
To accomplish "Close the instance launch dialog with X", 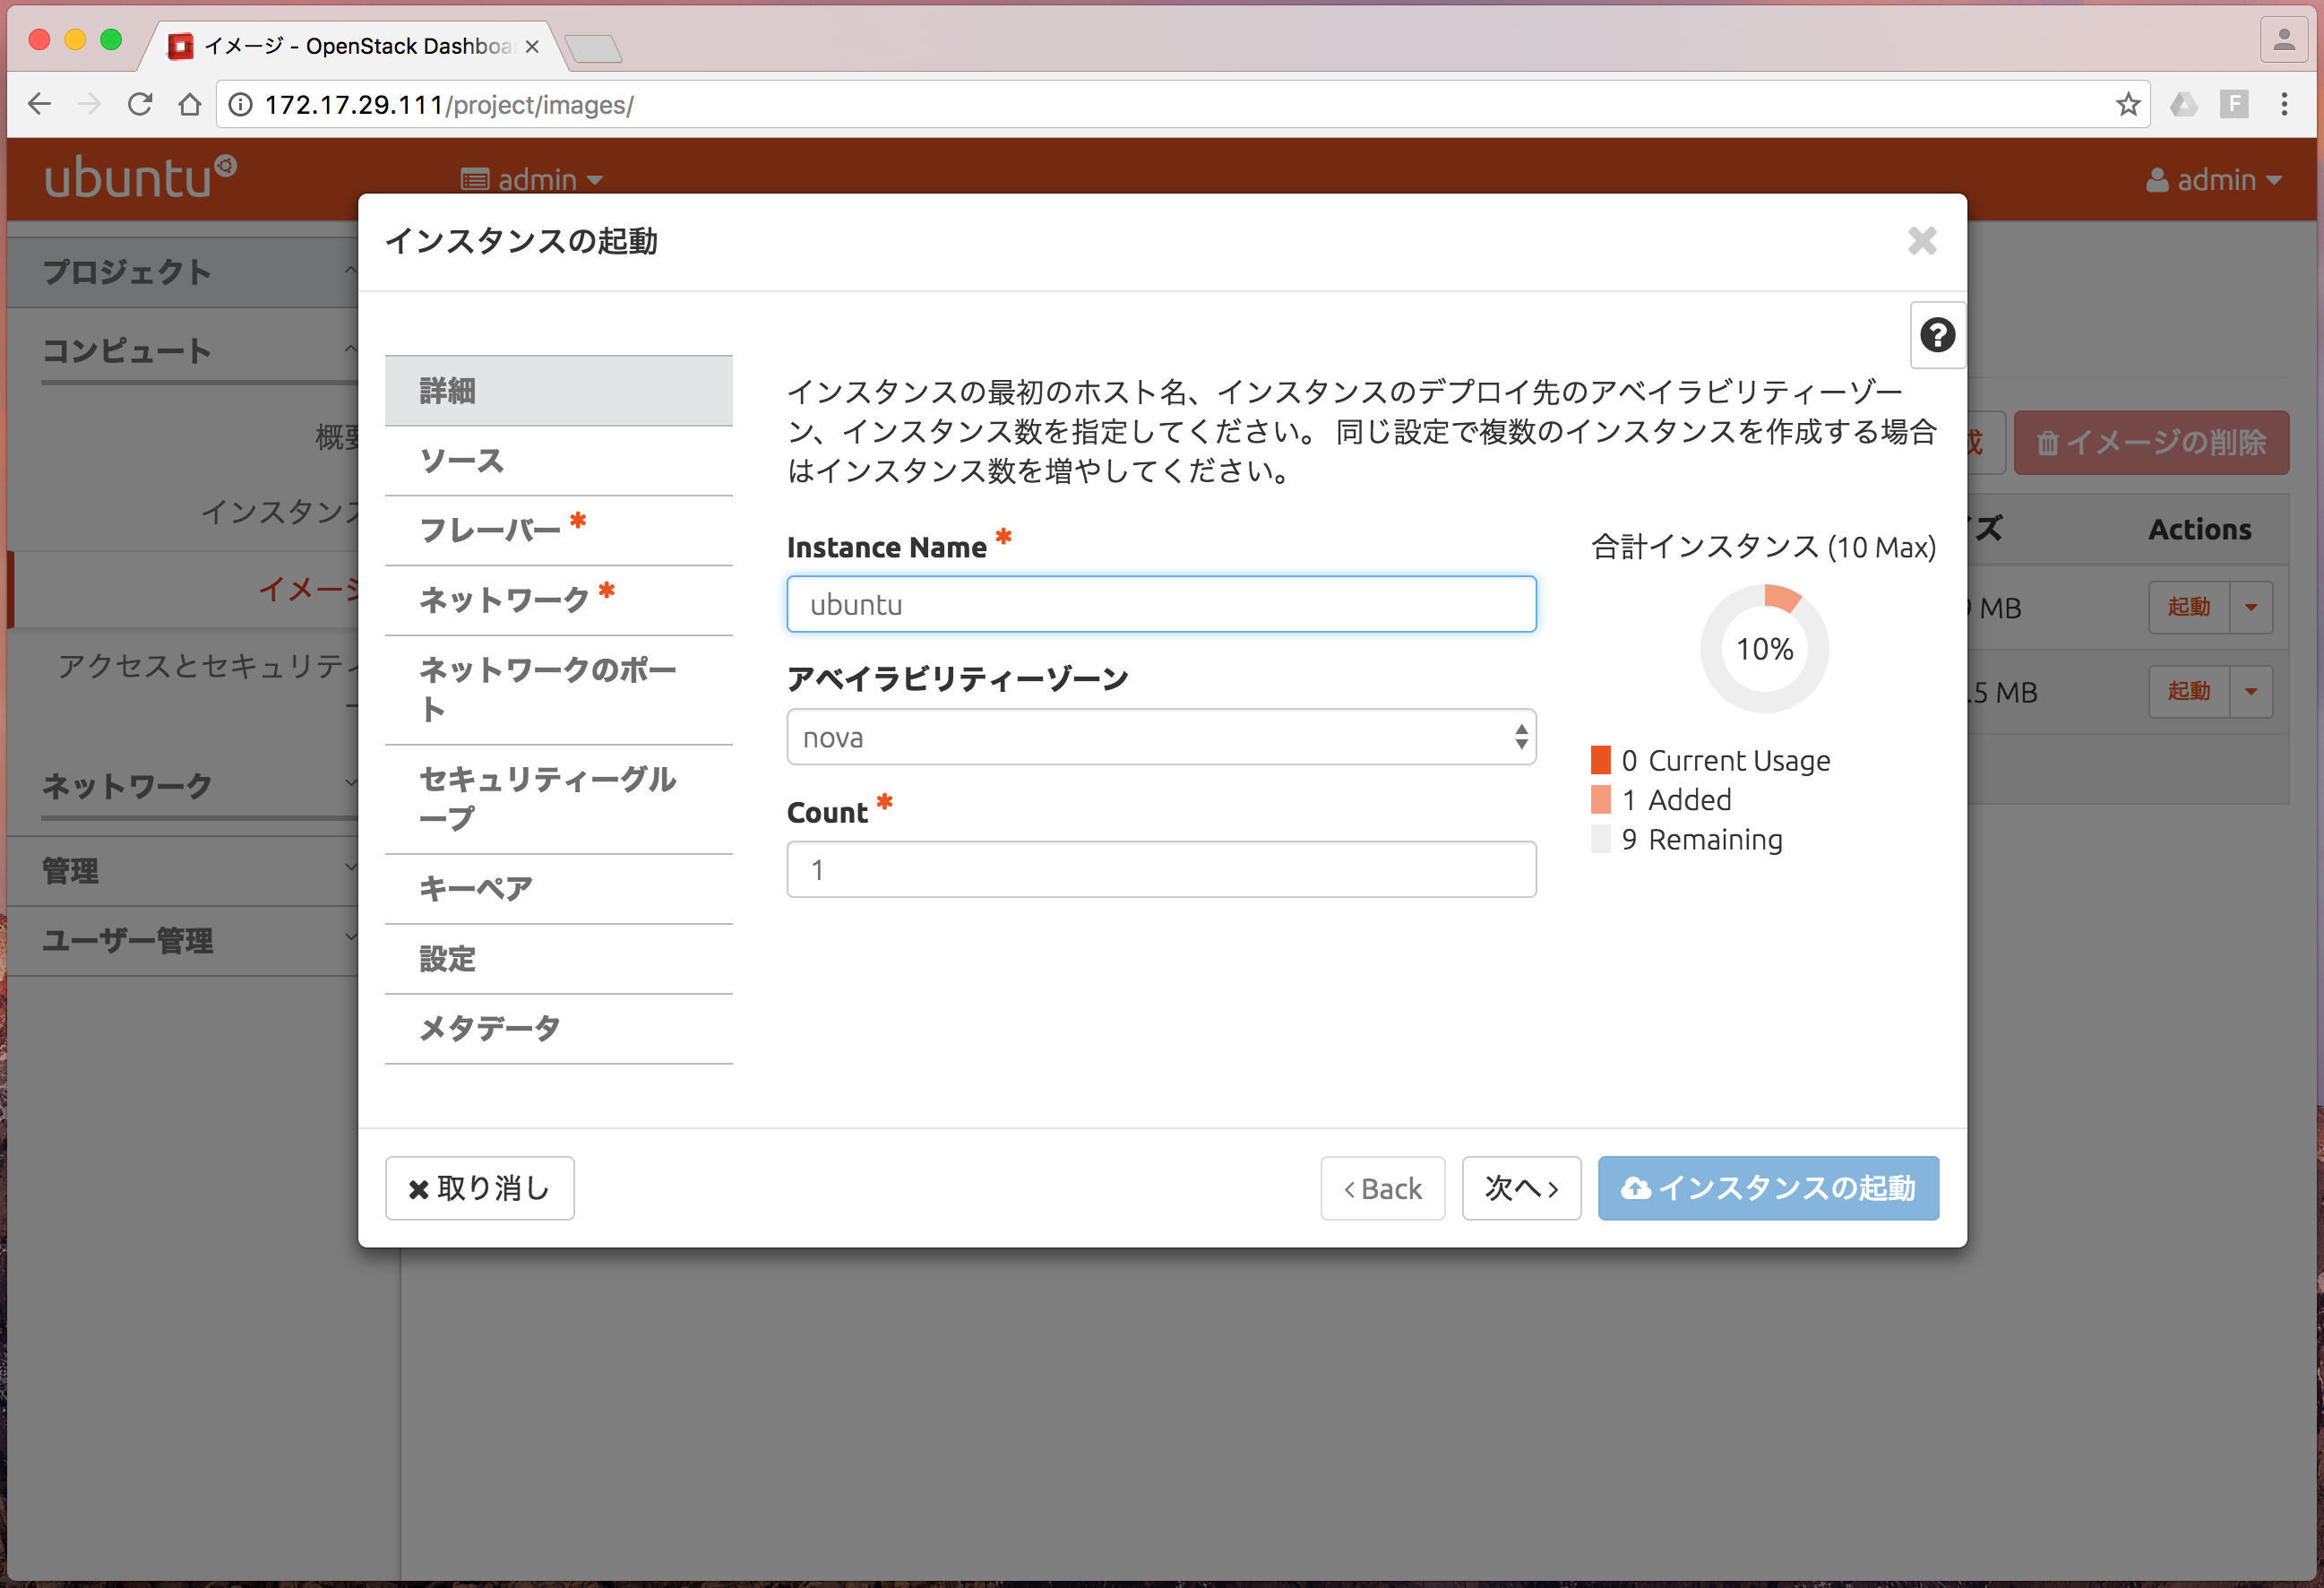I will click(1921, 241).
